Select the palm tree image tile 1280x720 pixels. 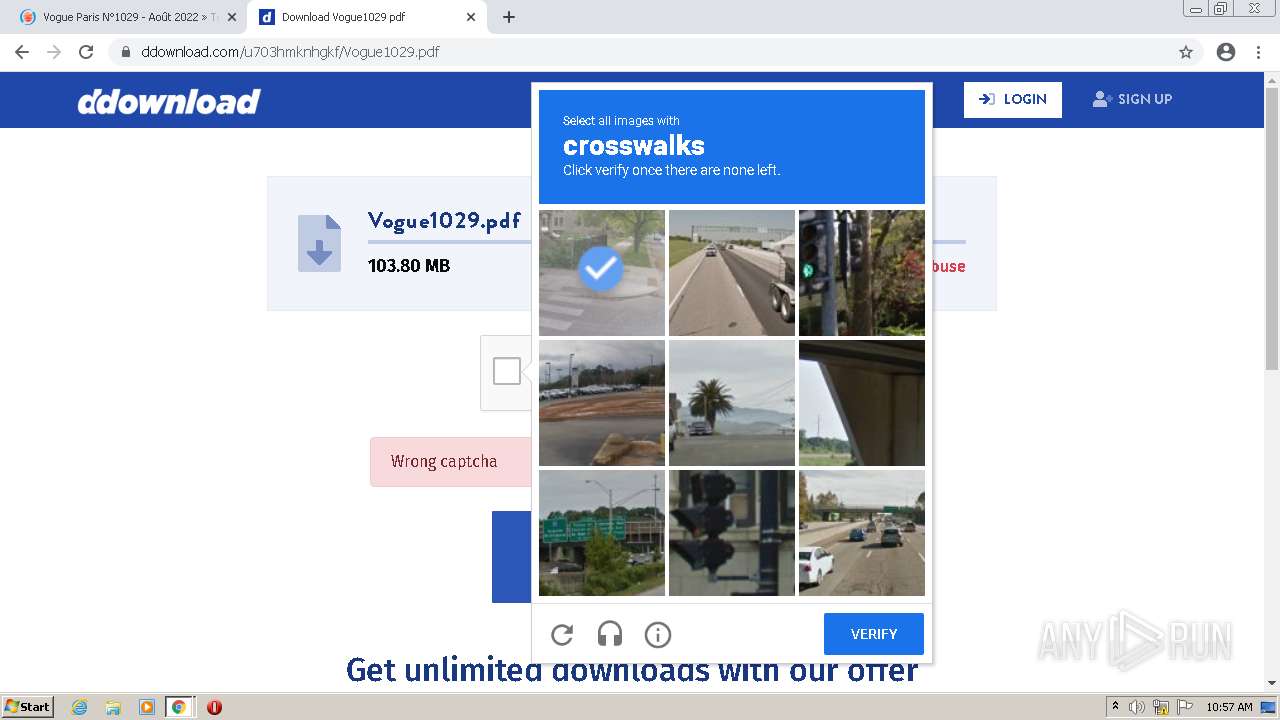point(732,403)
